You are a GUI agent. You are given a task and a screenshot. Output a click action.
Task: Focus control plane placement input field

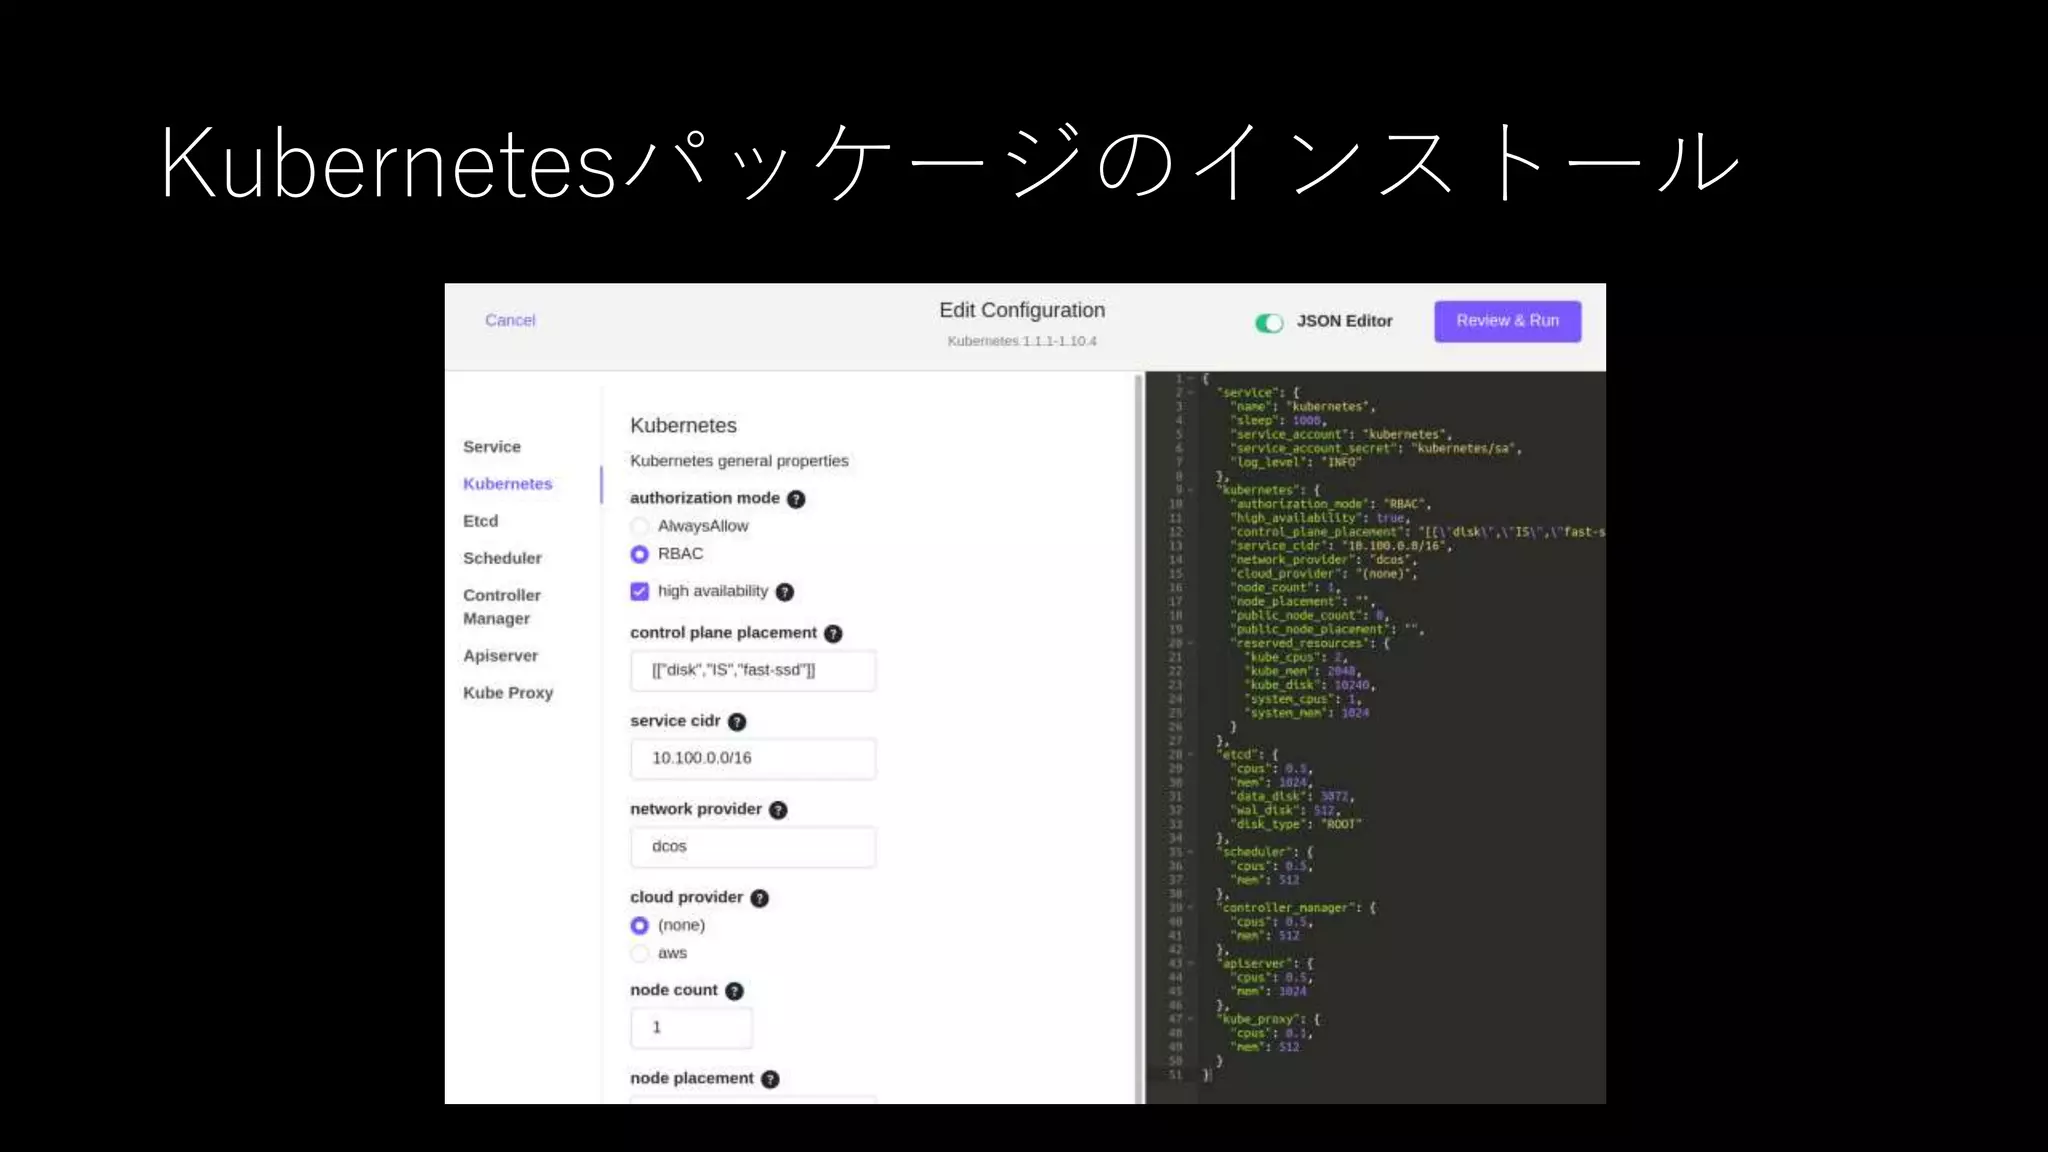pyautogui.click(x=753, y=670)
